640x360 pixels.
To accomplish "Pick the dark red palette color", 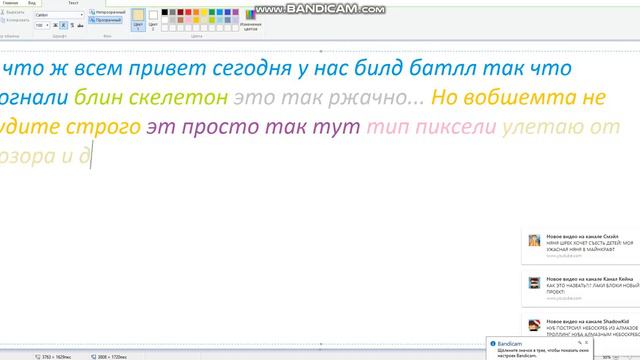I will pyautogui.click(x=180, y=12).
